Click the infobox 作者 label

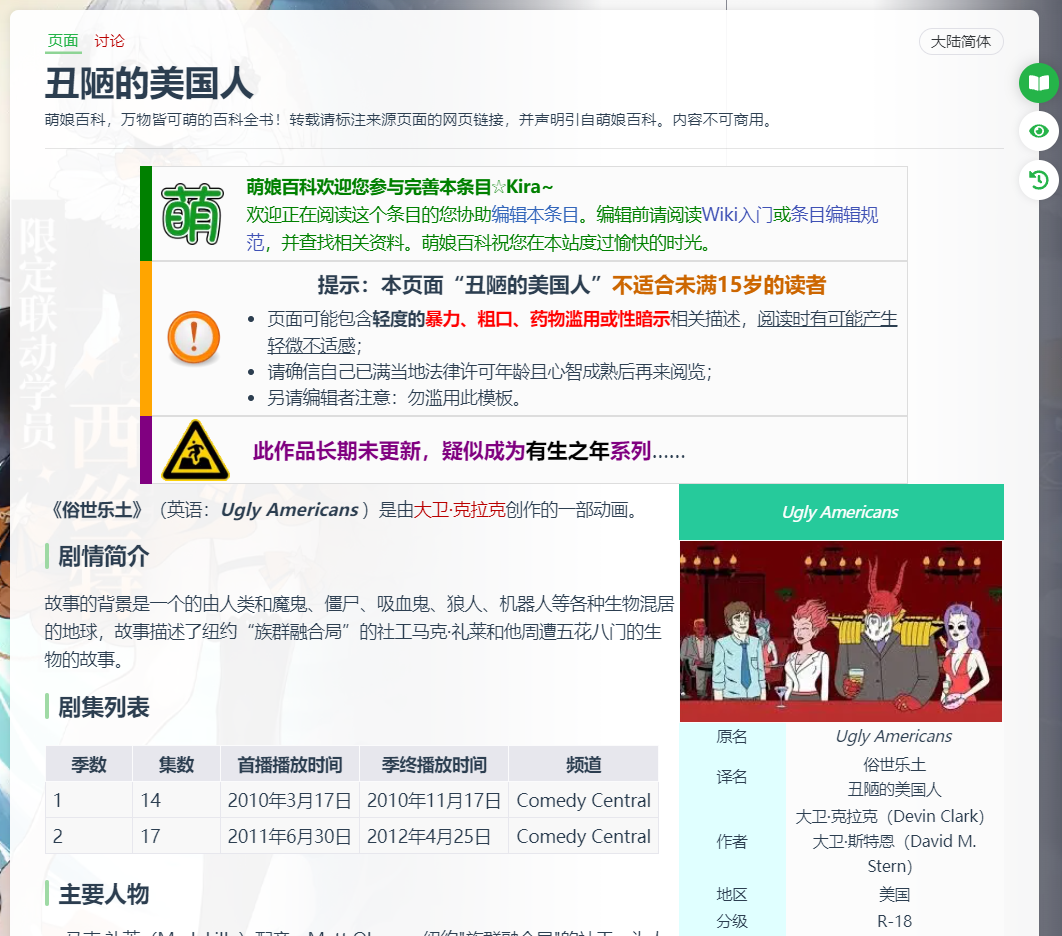pyautogui.click(x=731, y=841)
